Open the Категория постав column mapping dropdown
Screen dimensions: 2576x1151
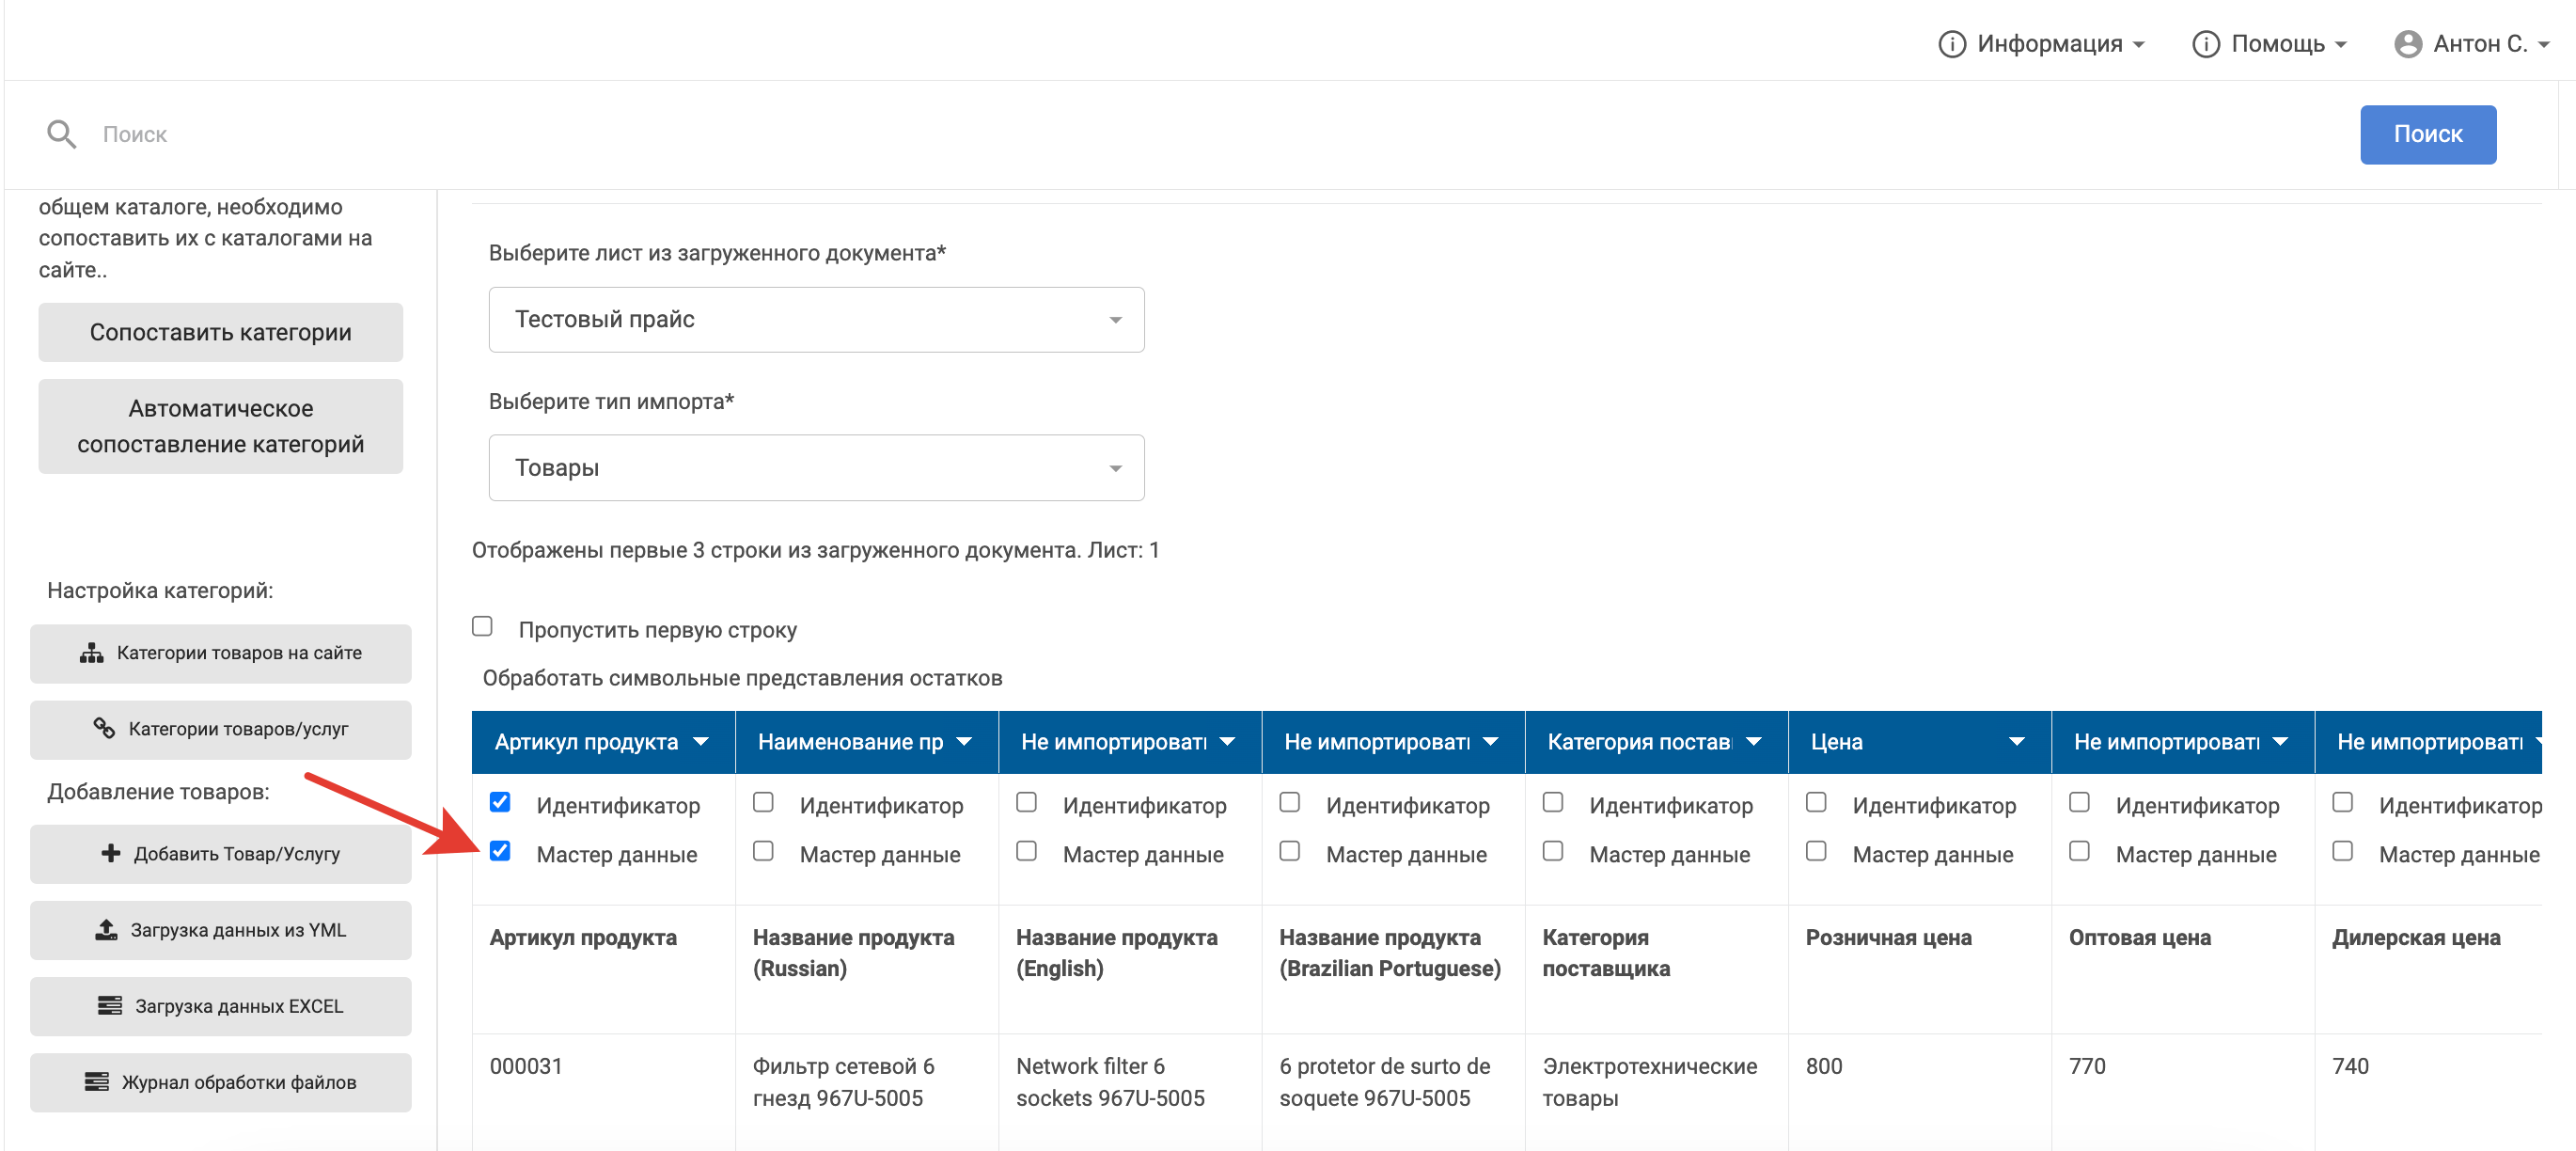[x=1654, y=742]
